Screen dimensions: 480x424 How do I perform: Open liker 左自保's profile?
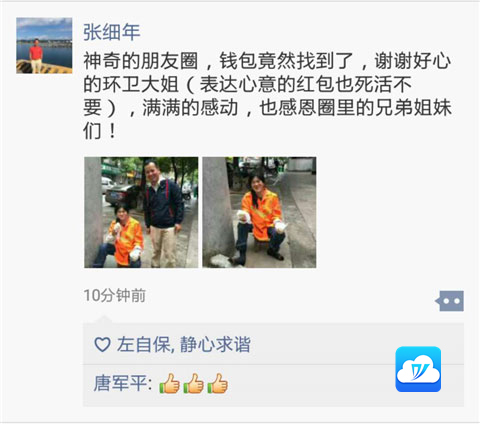point(144,344)
